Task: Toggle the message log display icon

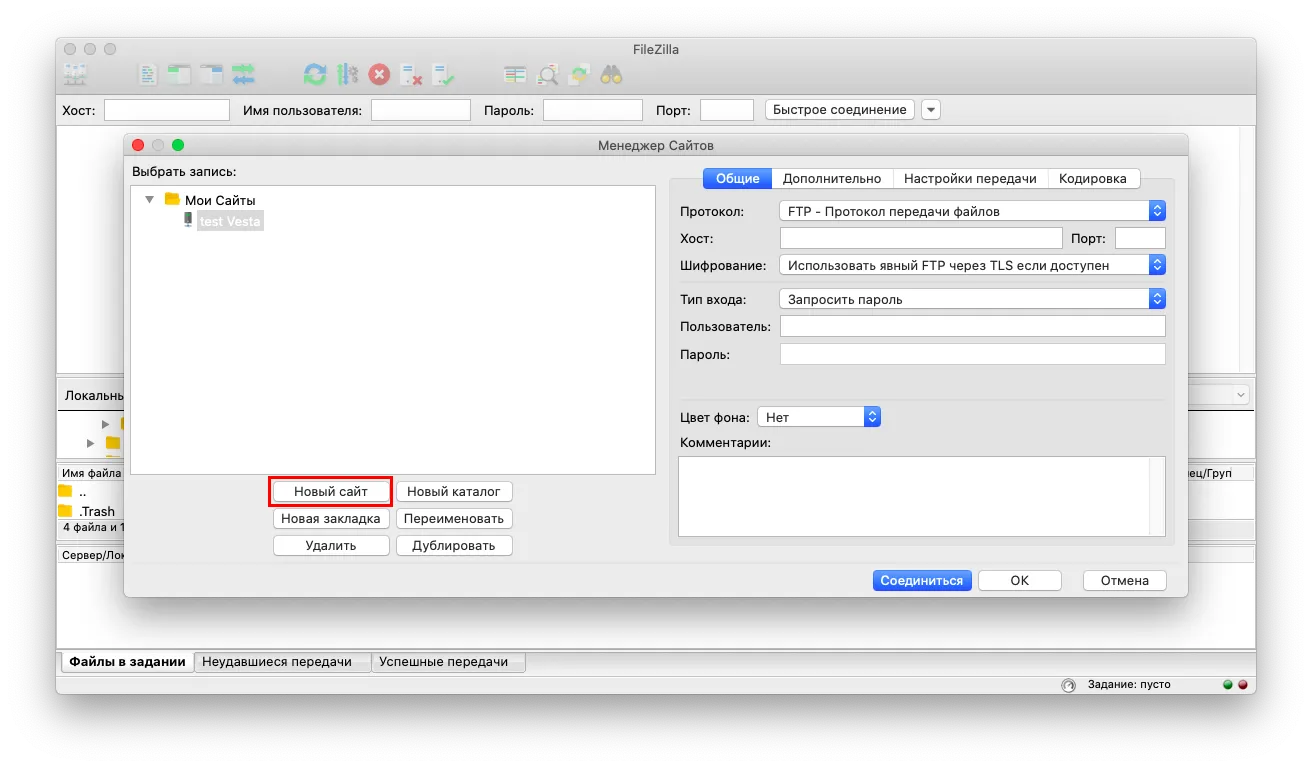Action: 148,74
